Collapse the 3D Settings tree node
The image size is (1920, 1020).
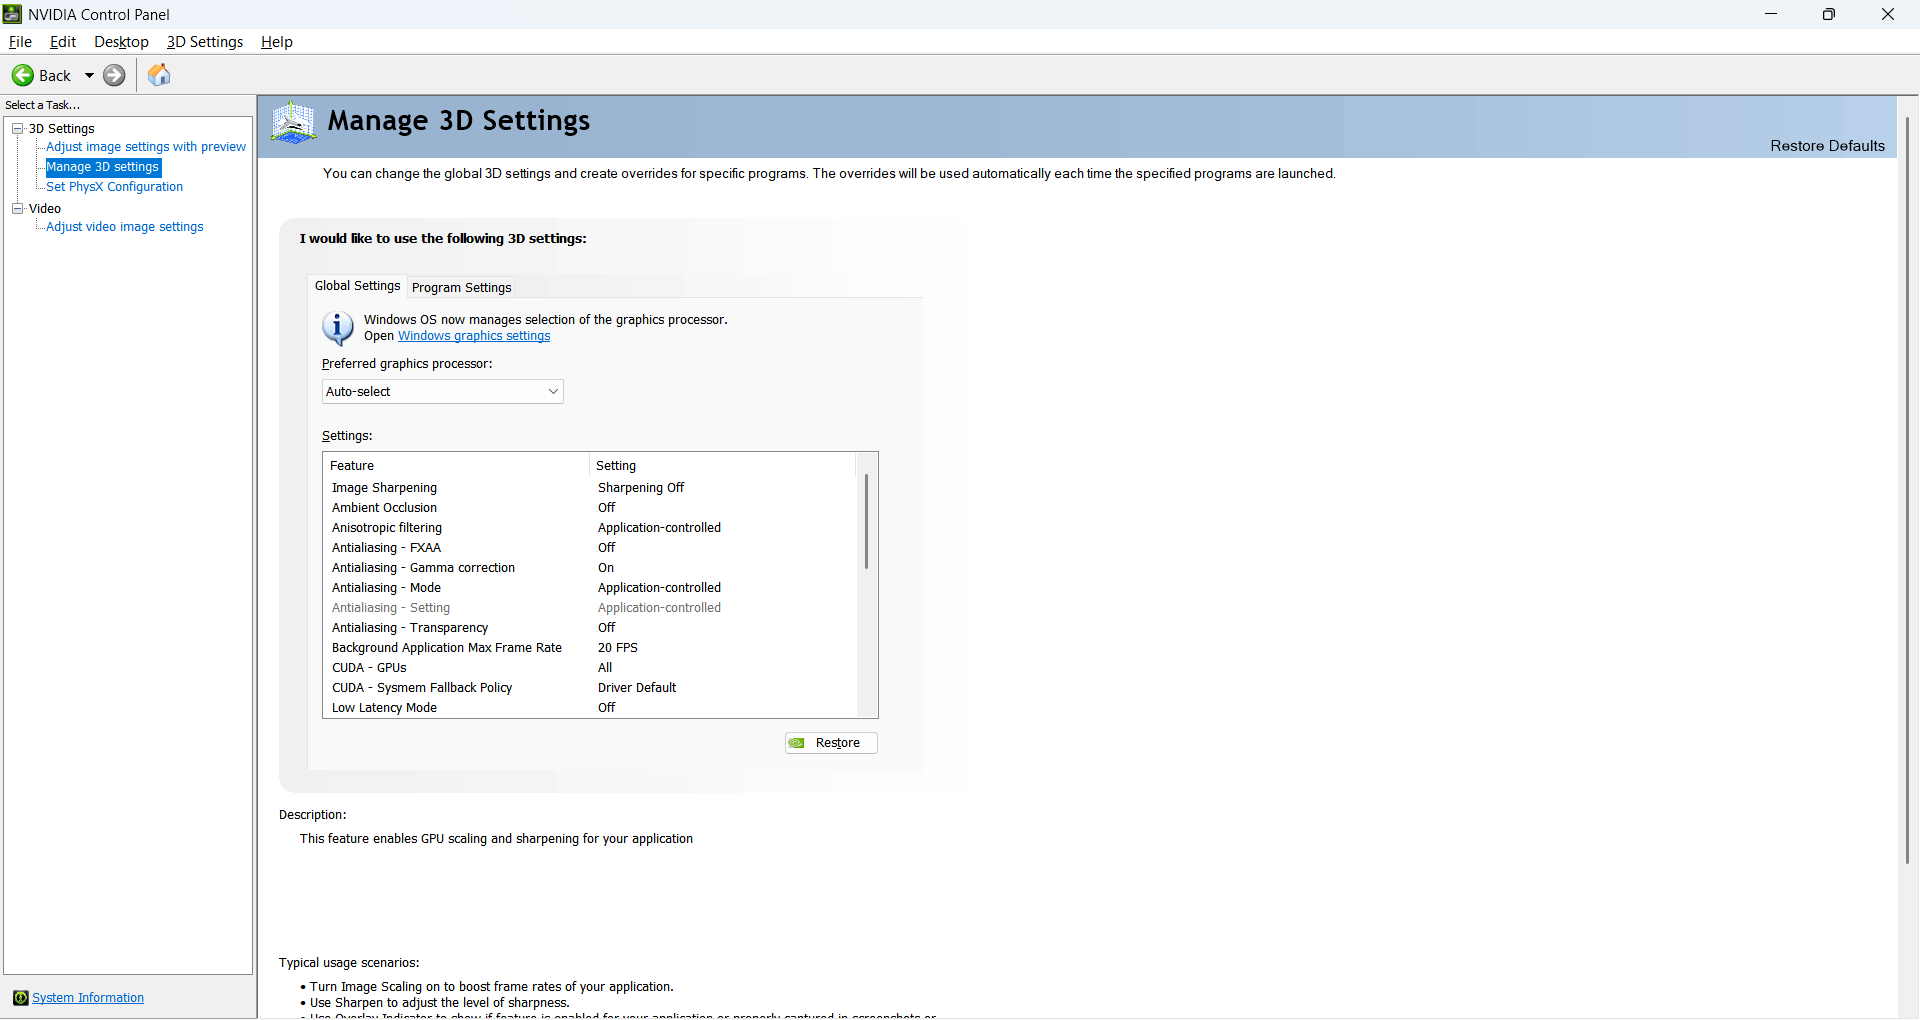pos(17,128)
